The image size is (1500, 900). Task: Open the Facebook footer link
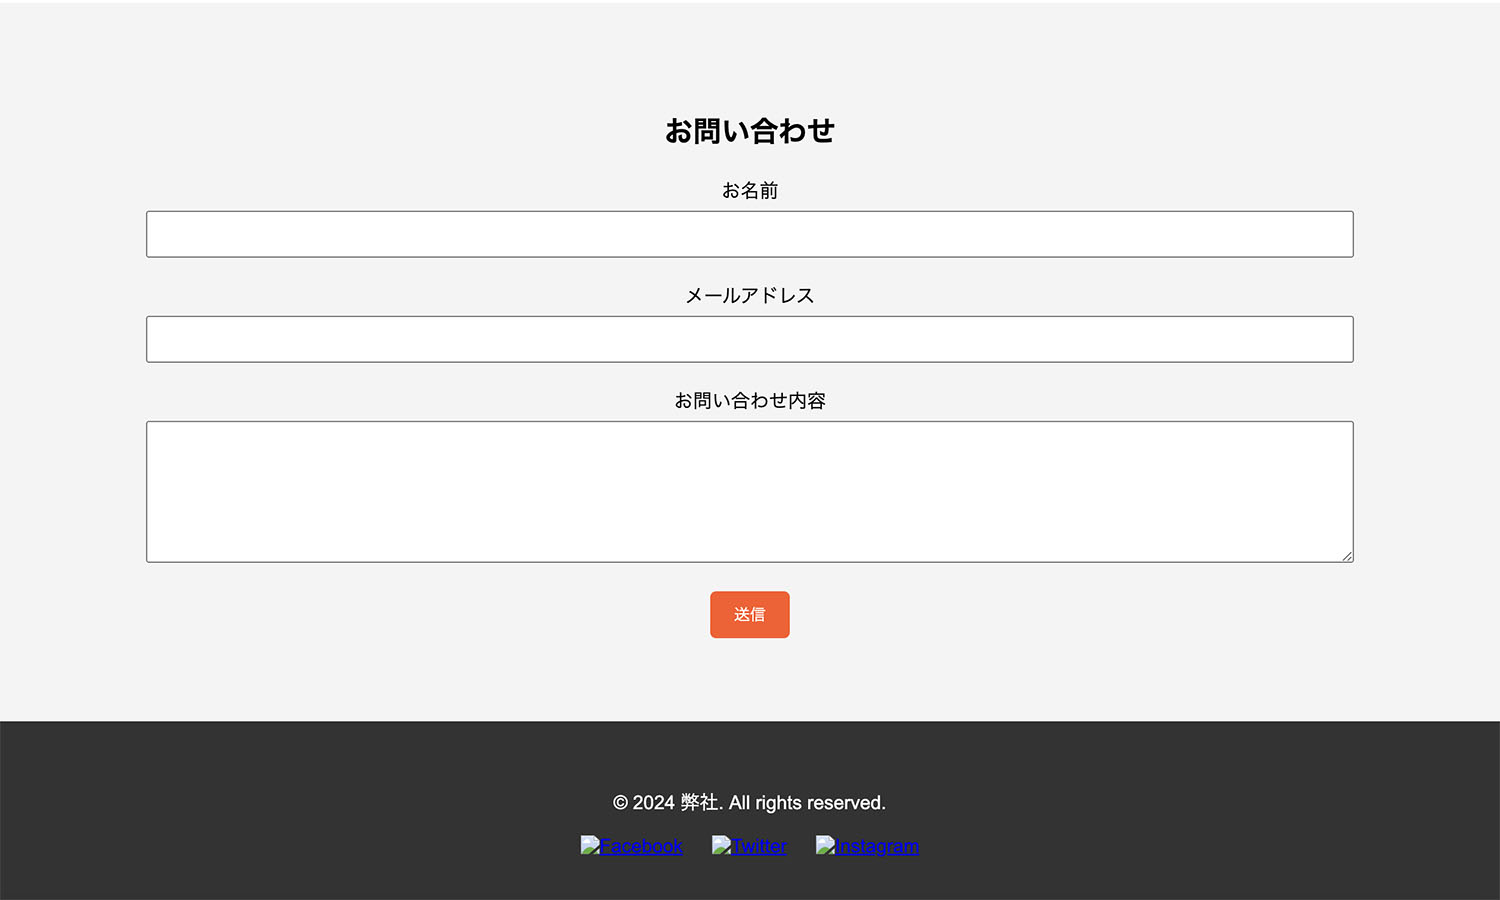click(632, 846)
